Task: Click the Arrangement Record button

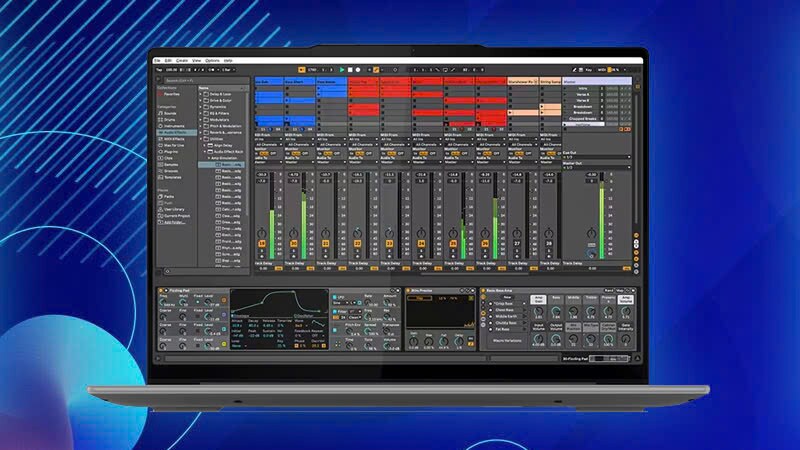Action: [x=358, y=70]
